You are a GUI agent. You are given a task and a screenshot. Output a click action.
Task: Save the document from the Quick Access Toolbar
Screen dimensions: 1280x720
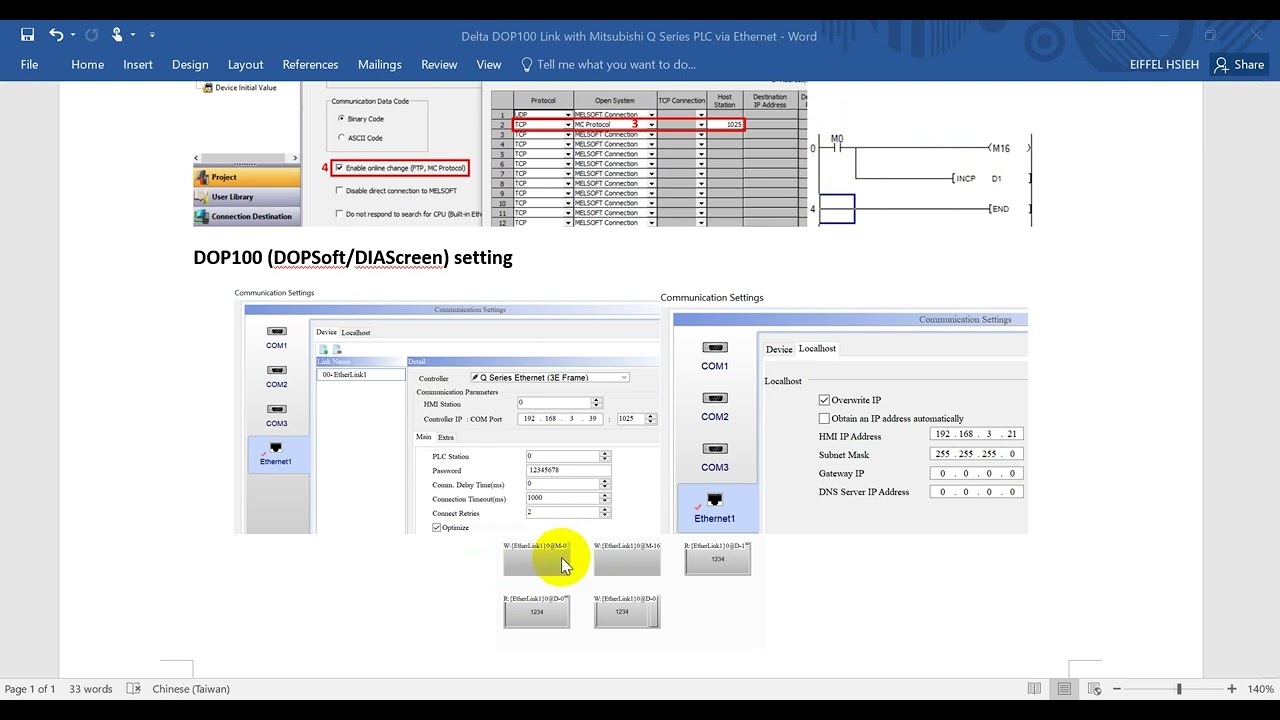point(27,35)
